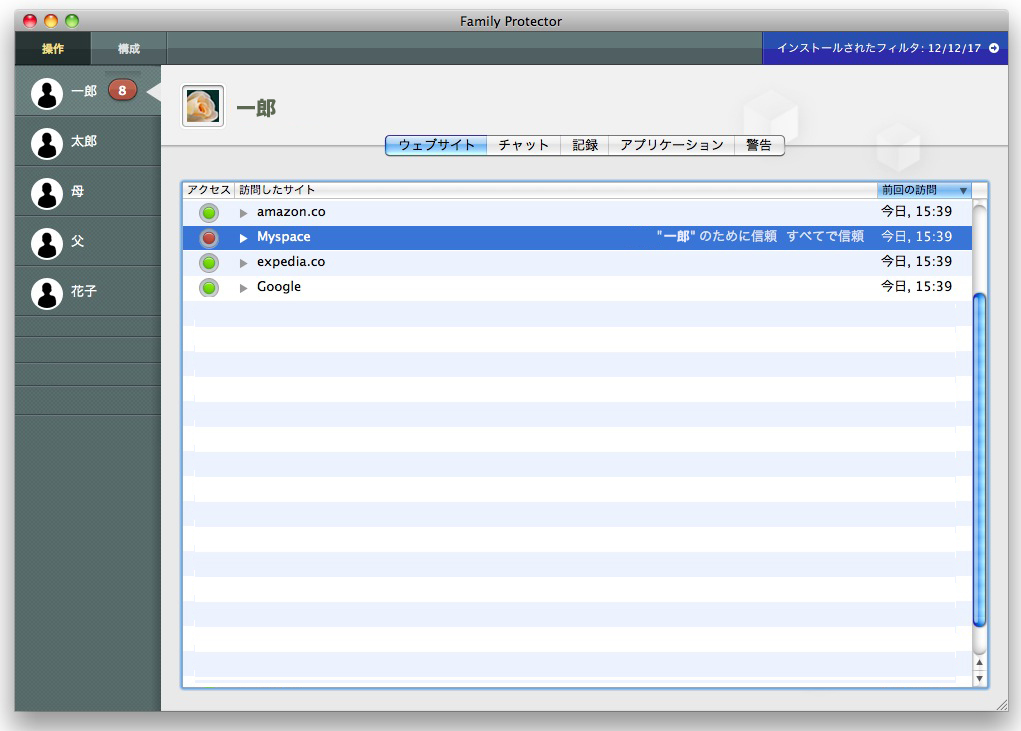Viewport: 1021px width, 731px height.
Task: Expand the Google row disclosure triangle
Action: tap(244, 288)
